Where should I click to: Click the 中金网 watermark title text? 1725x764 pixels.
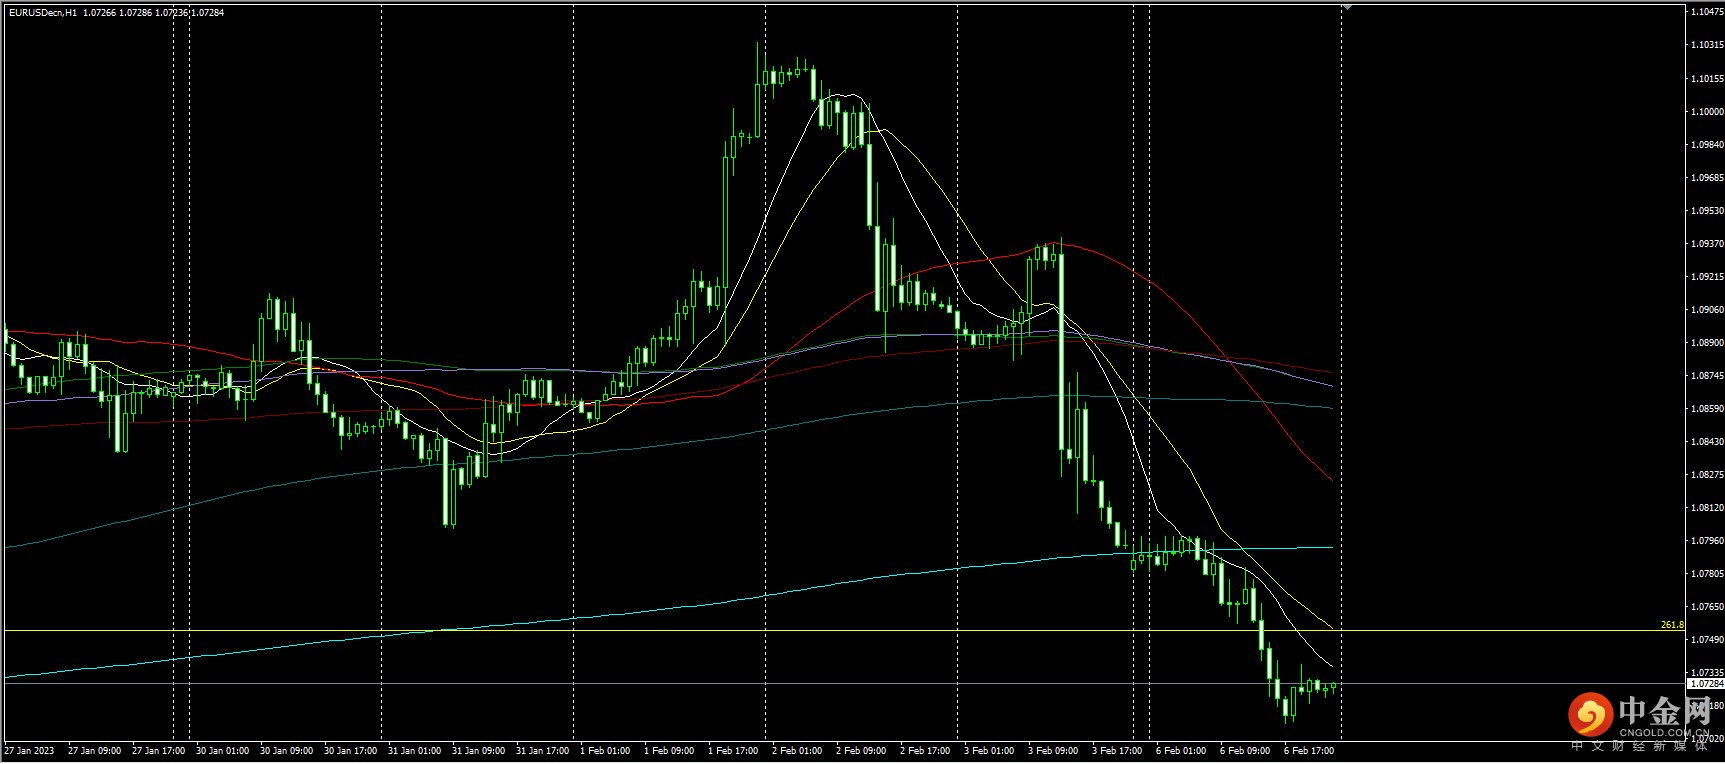[1664, 711]
